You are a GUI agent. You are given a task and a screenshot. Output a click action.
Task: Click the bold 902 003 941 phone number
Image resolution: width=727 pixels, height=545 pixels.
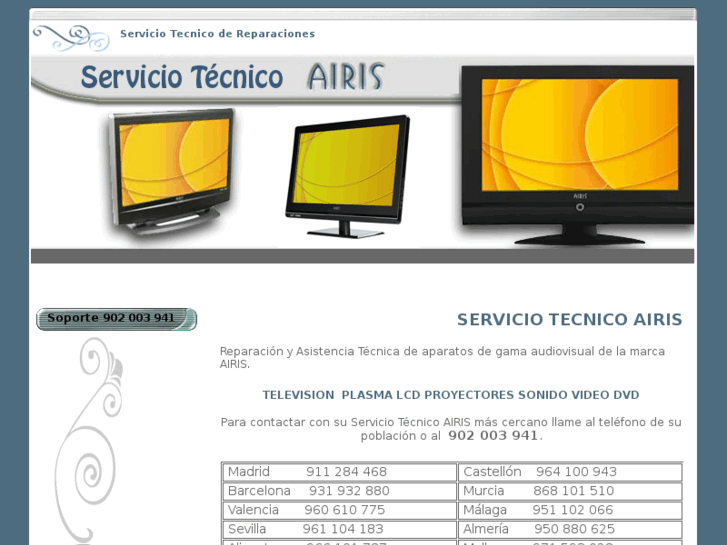click(493, 436)
